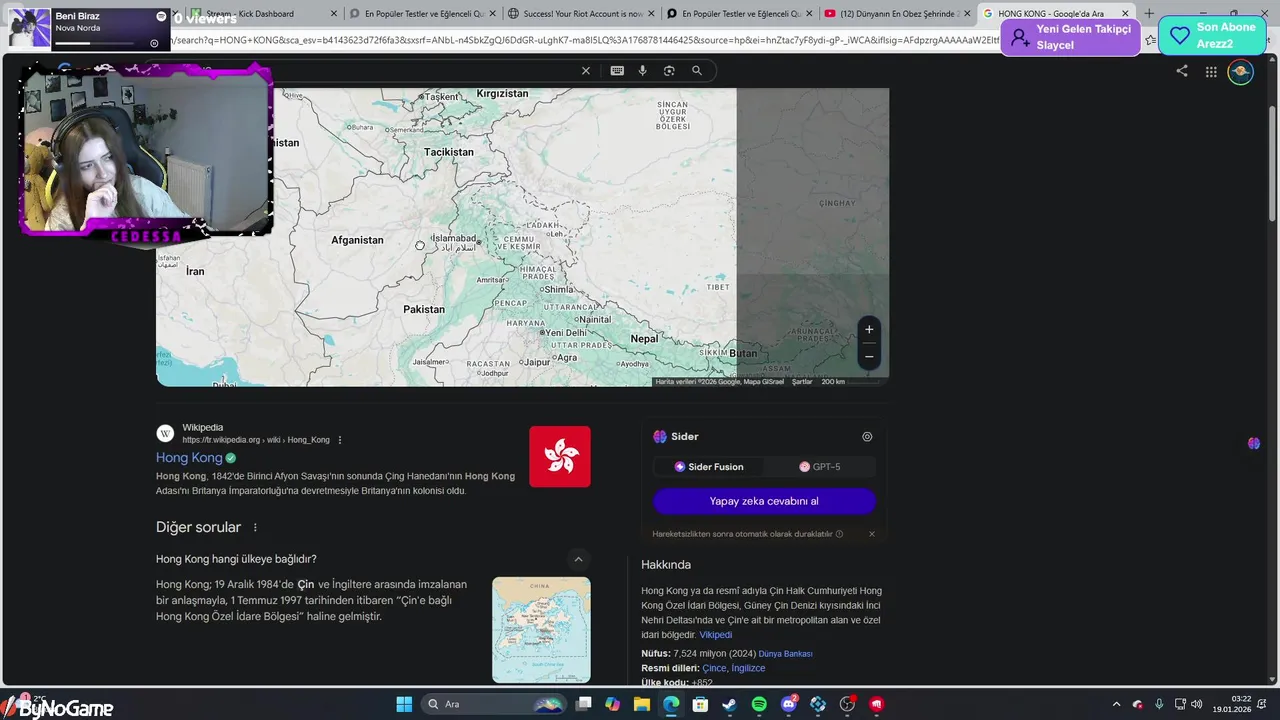This screenshot has width=1280, height=720.
Task: Open OBS Studio from the taskbar
Action: [x=847, y=704]
